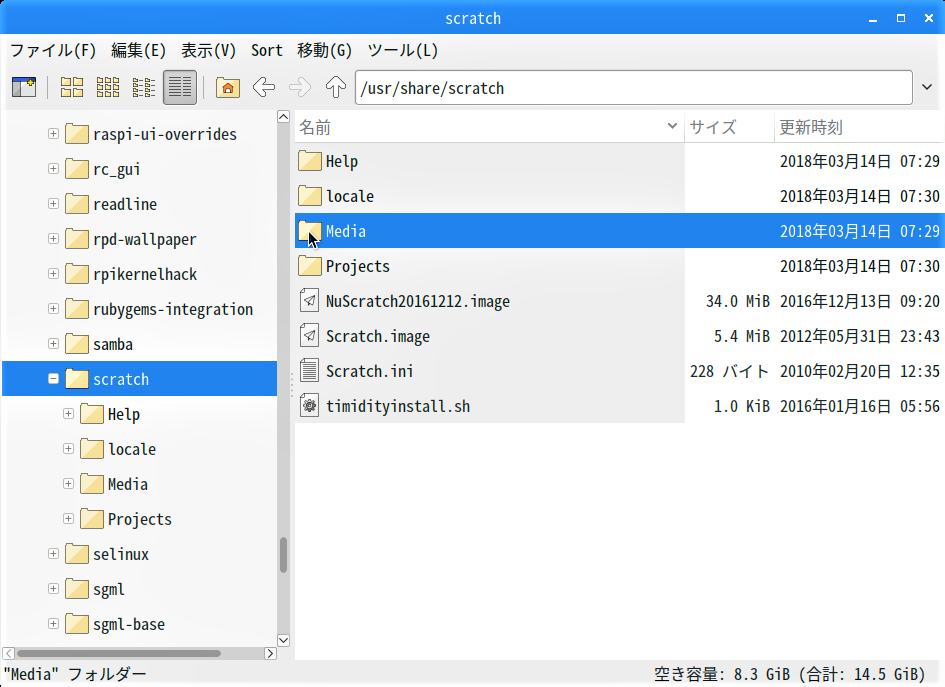Click tree scroll left arrow

coord(8,653)
